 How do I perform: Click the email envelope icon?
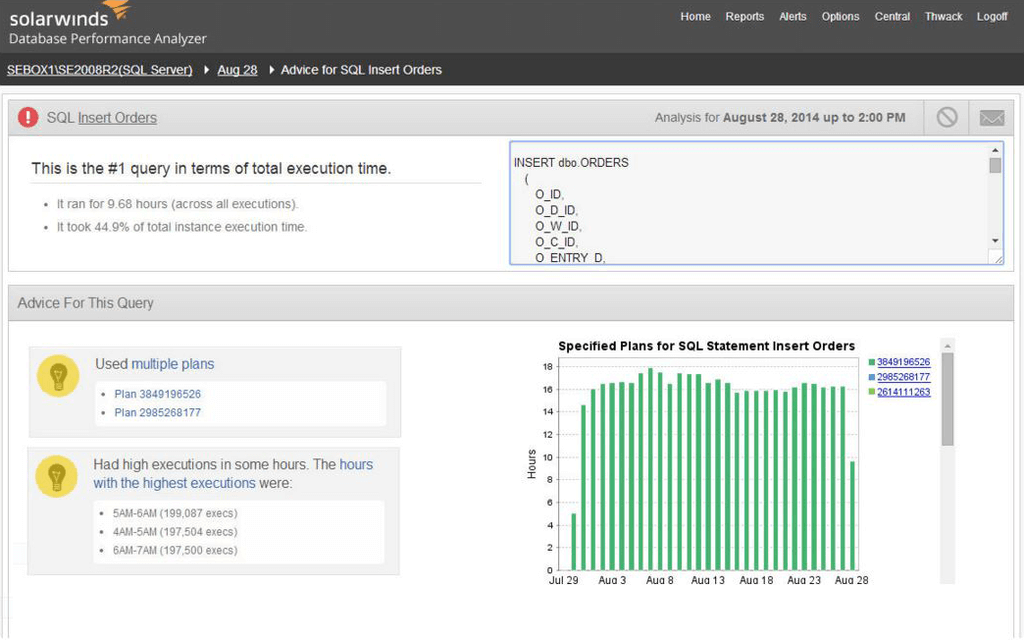click(991, 117)
